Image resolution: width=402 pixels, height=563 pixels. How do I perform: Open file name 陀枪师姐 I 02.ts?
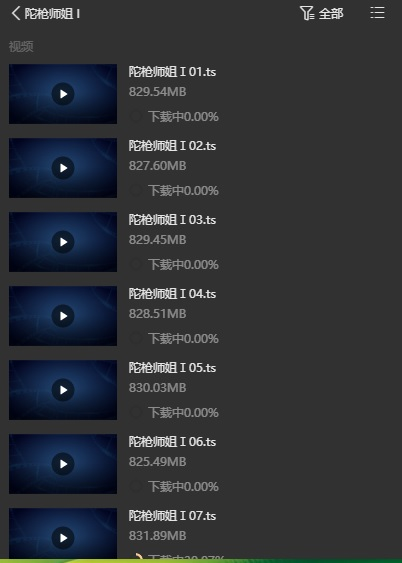(x=172, y=146)
